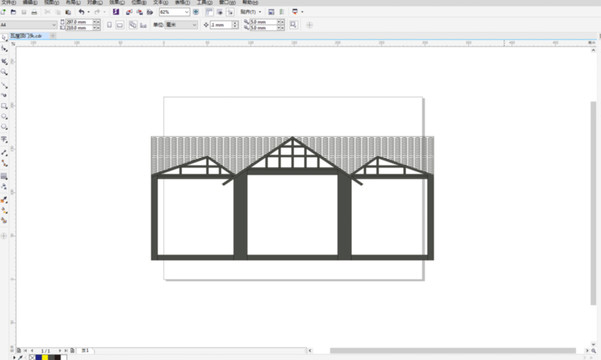Open the zoom level dropdown
The image size is (601, 360).
186,12
